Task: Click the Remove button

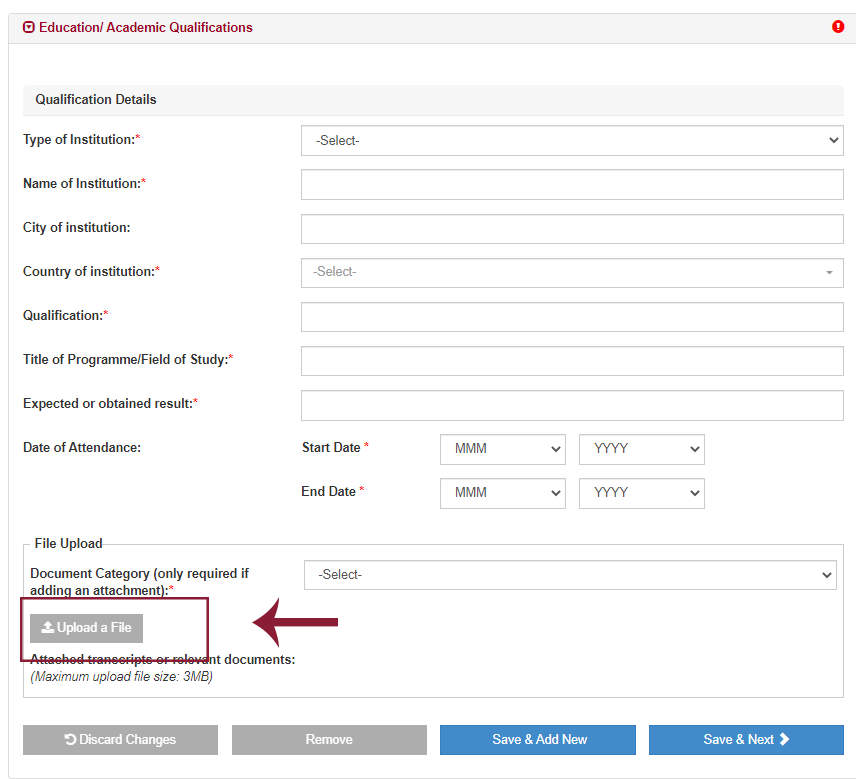Action: tap(329, 740)
